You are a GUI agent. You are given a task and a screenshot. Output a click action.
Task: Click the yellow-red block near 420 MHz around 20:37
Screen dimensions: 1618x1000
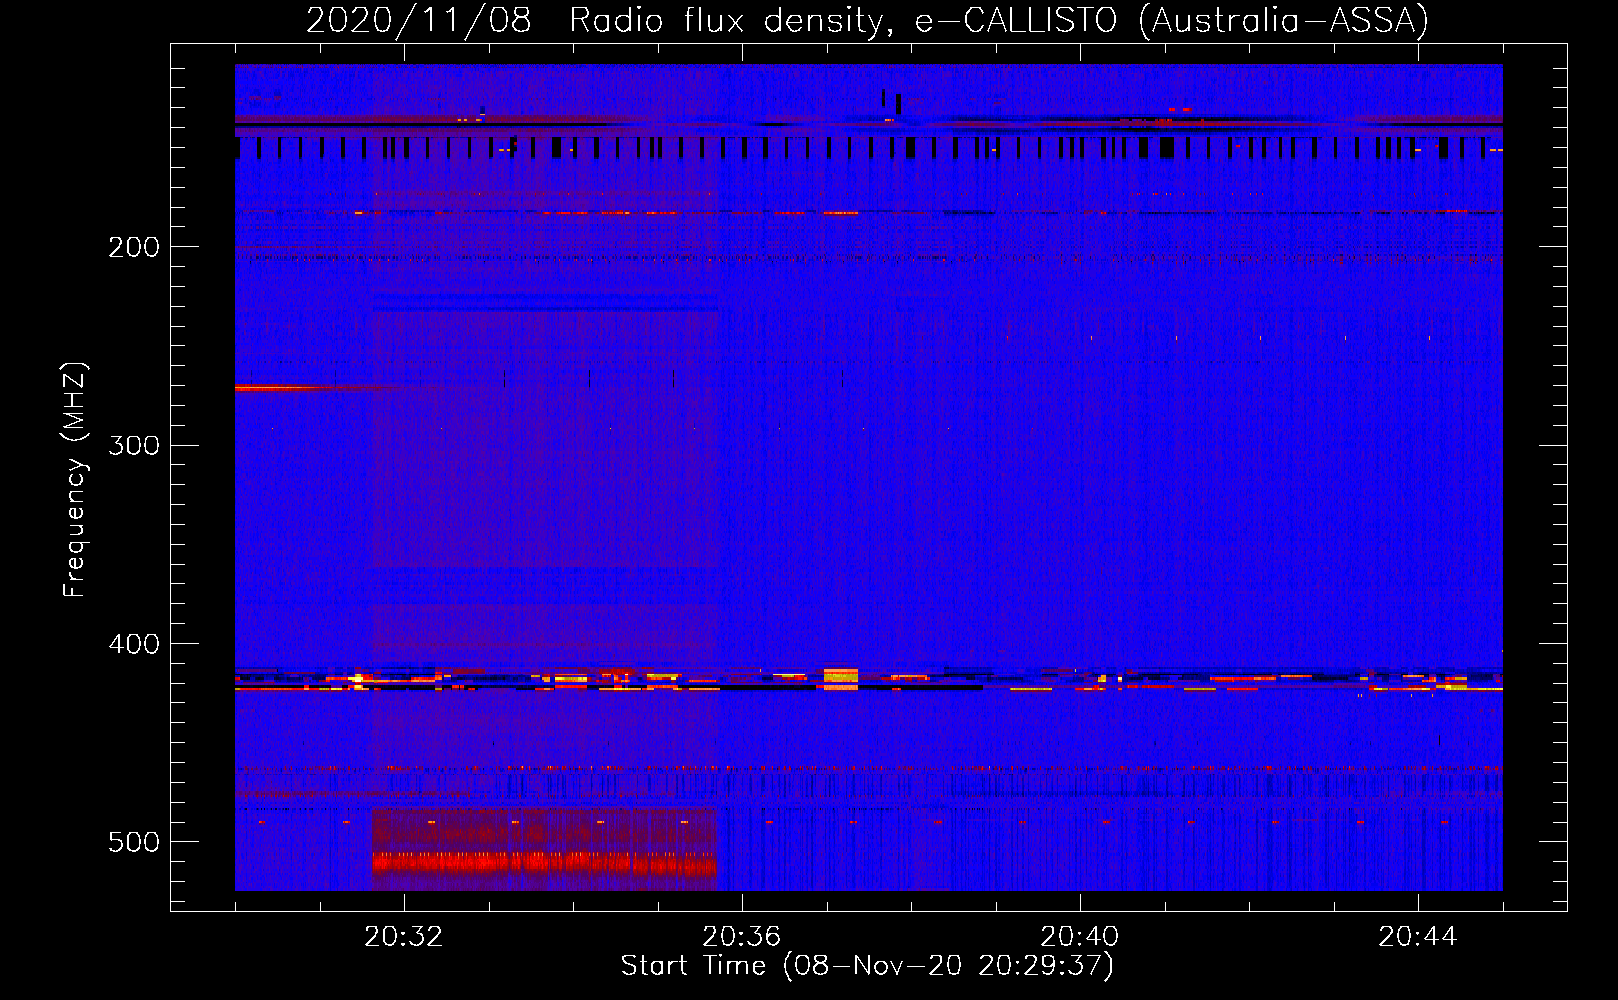[841, 679]
